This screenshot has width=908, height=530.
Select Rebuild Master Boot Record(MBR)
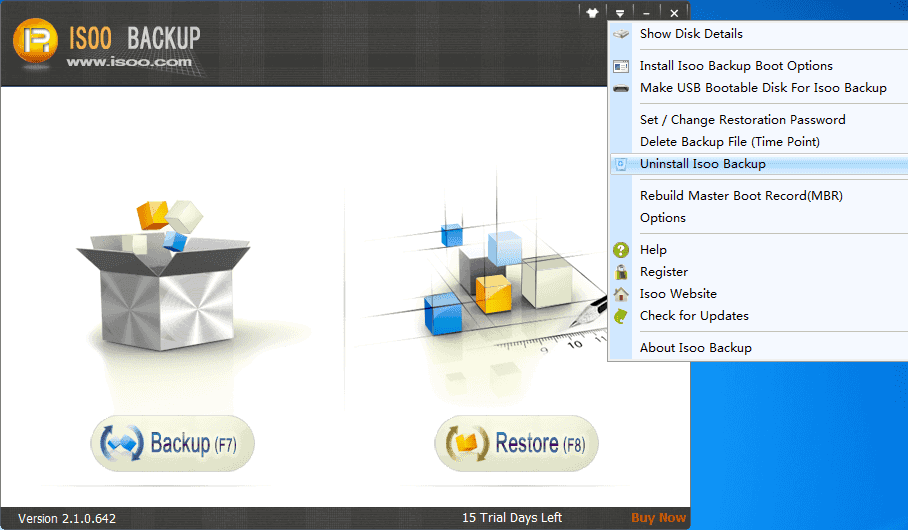pos(741,196)
